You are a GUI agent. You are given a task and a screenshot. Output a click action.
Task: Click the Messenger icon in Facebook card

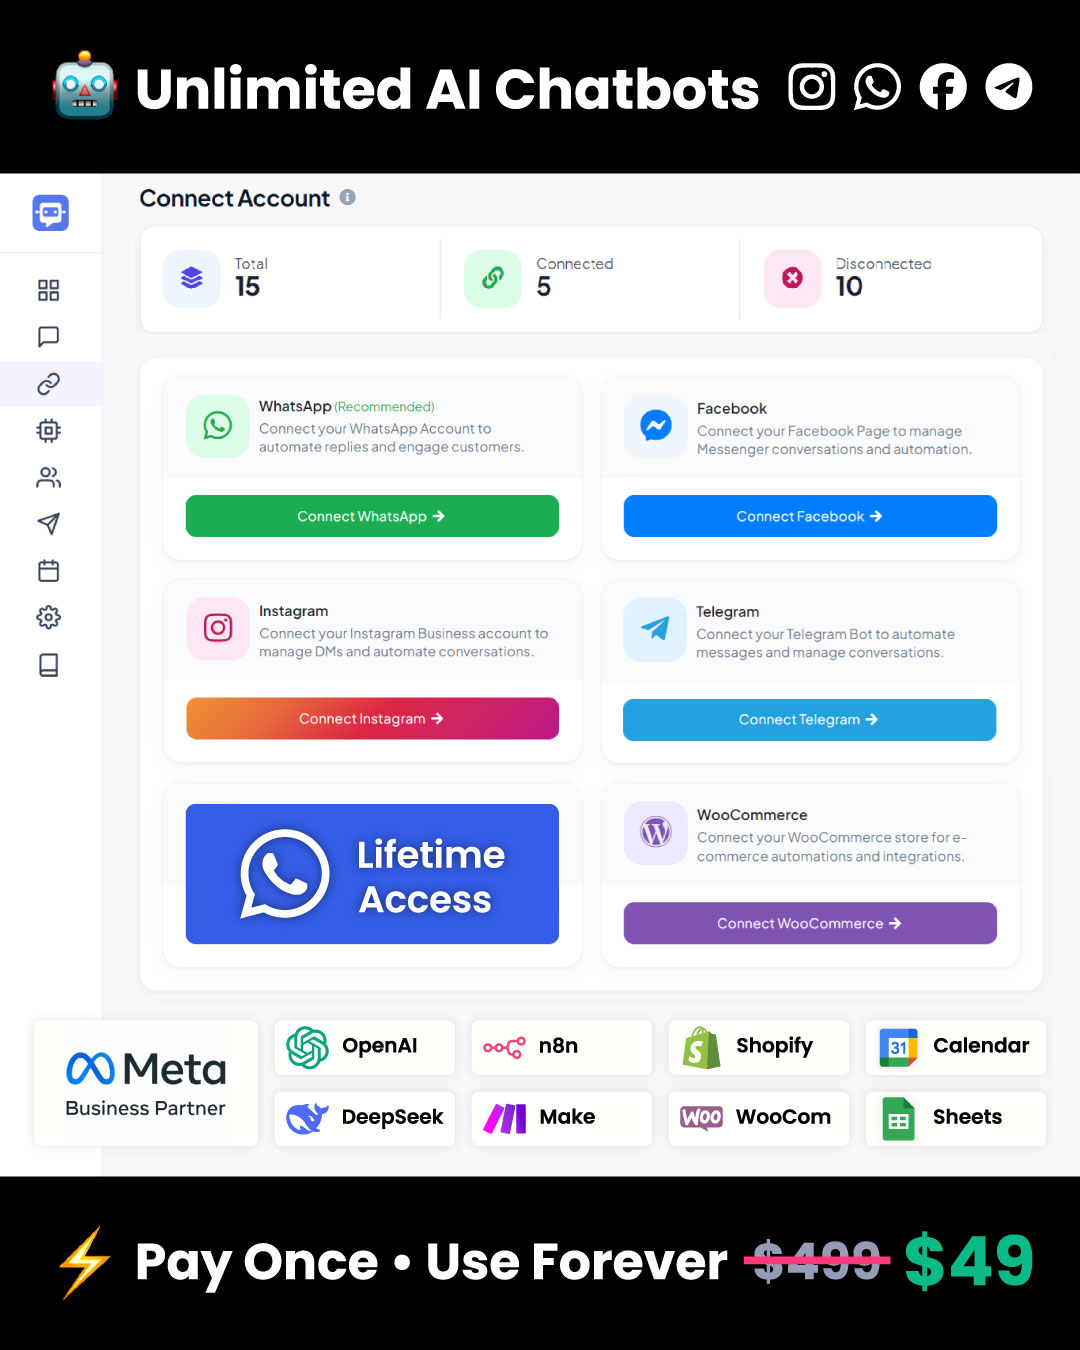[656, 426]
